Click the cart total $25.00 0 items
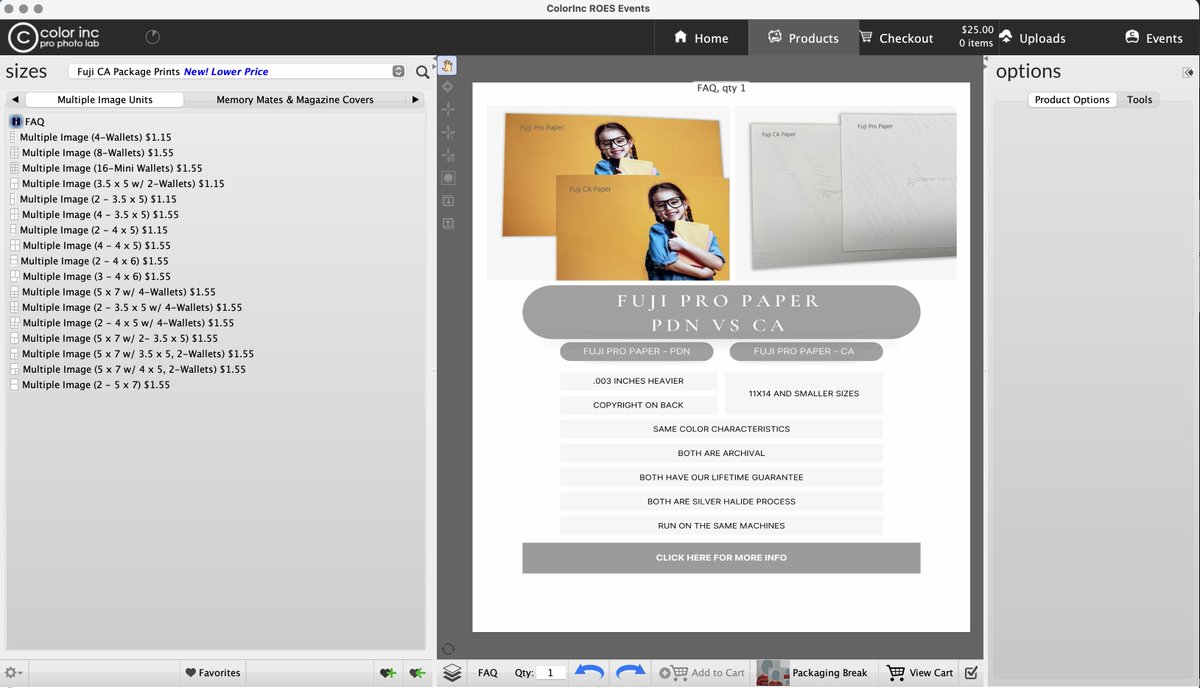 point(976,37)
